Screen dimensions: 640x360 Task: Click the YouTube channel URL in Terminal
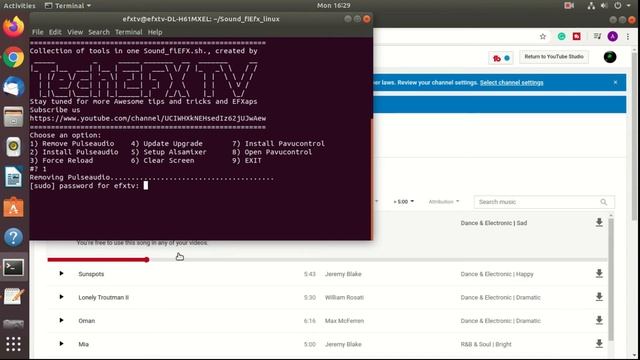tap(148, 118)
